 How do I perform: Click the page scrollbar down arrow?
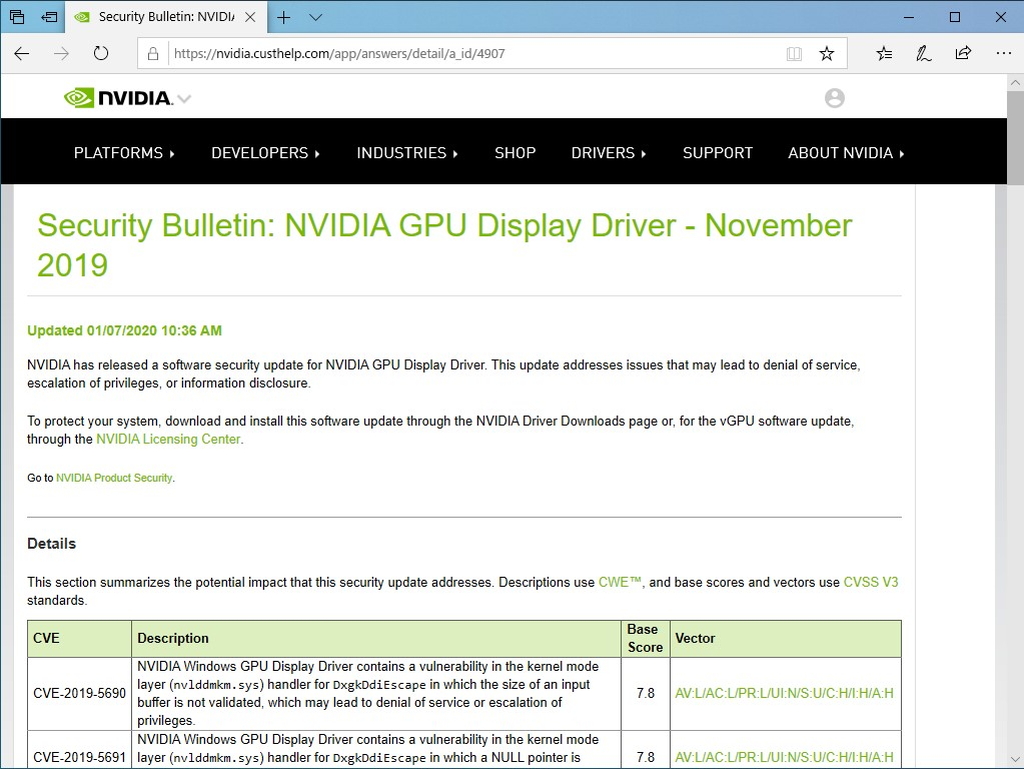click(1015, 759)
